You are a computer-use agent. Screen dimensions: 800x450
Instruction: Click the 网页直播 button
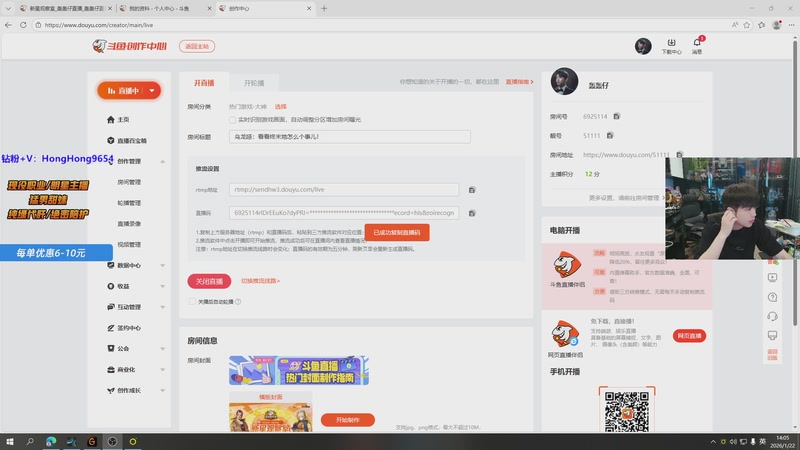(688, 336)
